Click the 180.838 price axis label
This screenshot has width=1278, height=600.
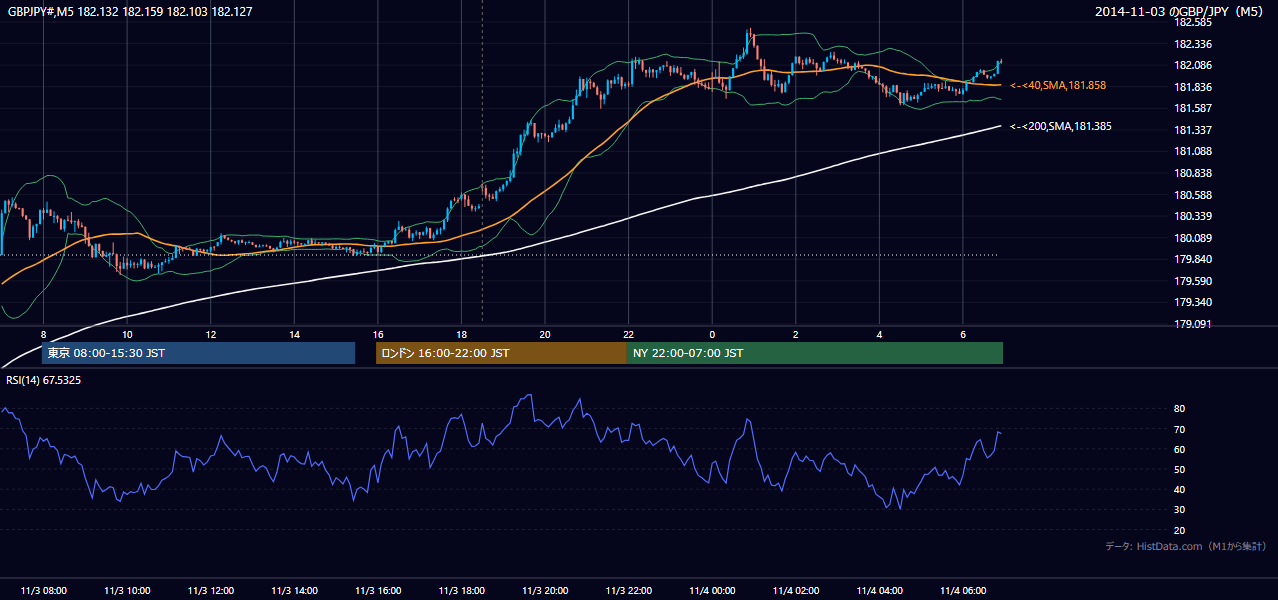(1193, 173)
